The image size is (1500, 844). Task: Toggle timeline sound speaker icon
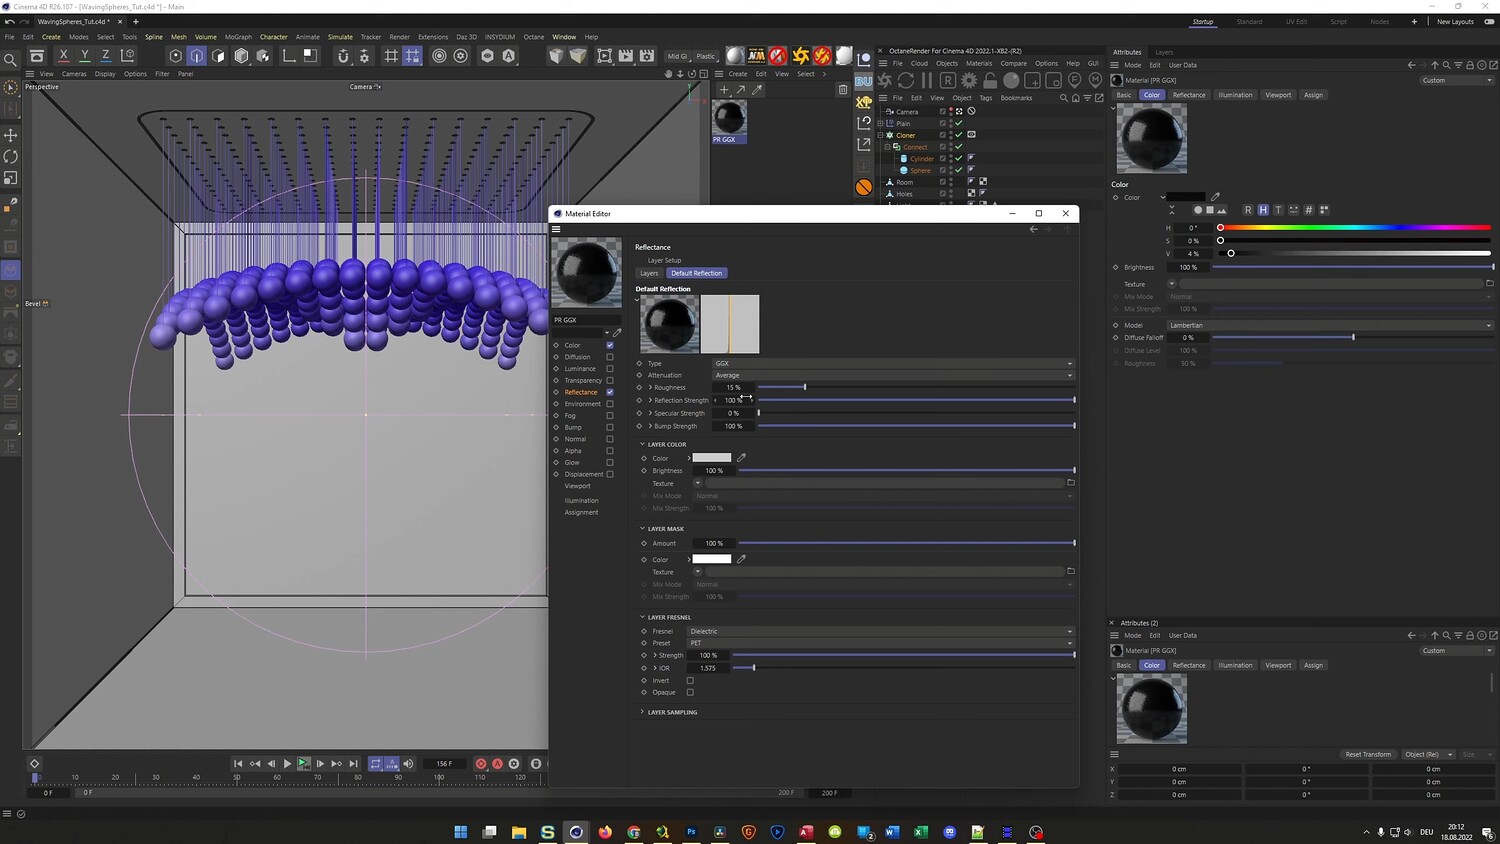pos(408,764)
